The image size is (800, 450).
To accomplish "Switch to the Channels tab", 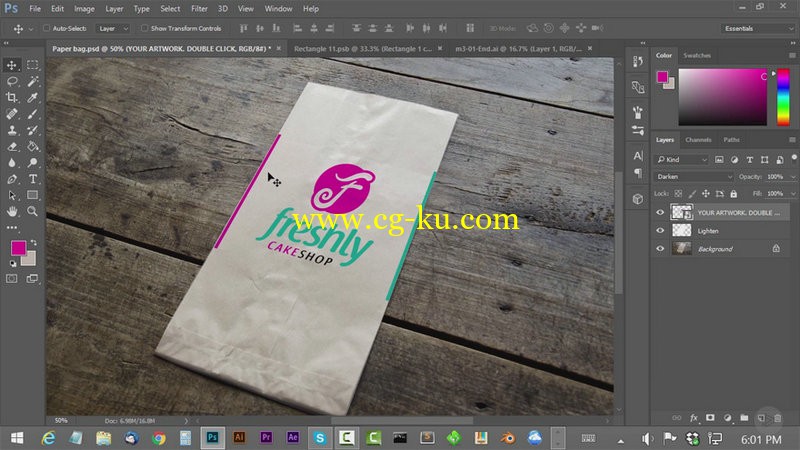I will coord(698,140).
